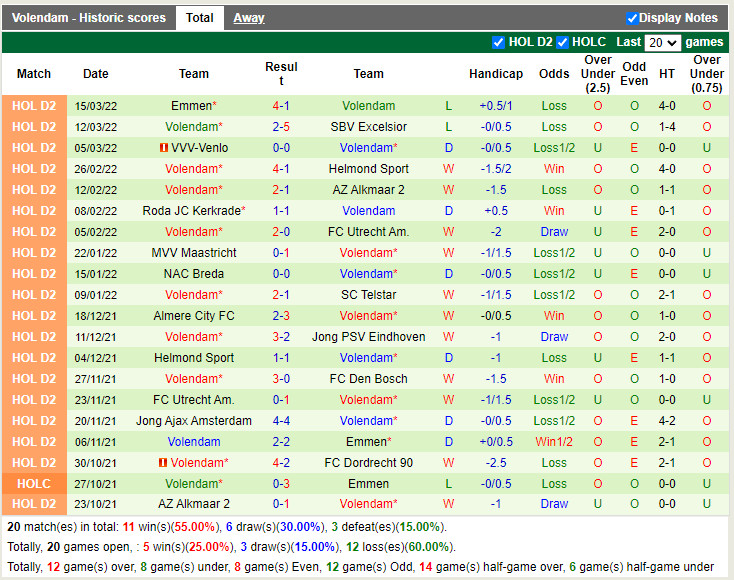The image size is (734, 580).
Task: Click team name SBV Excelsior
Action: pyautogui.click(x=368, y=127)
